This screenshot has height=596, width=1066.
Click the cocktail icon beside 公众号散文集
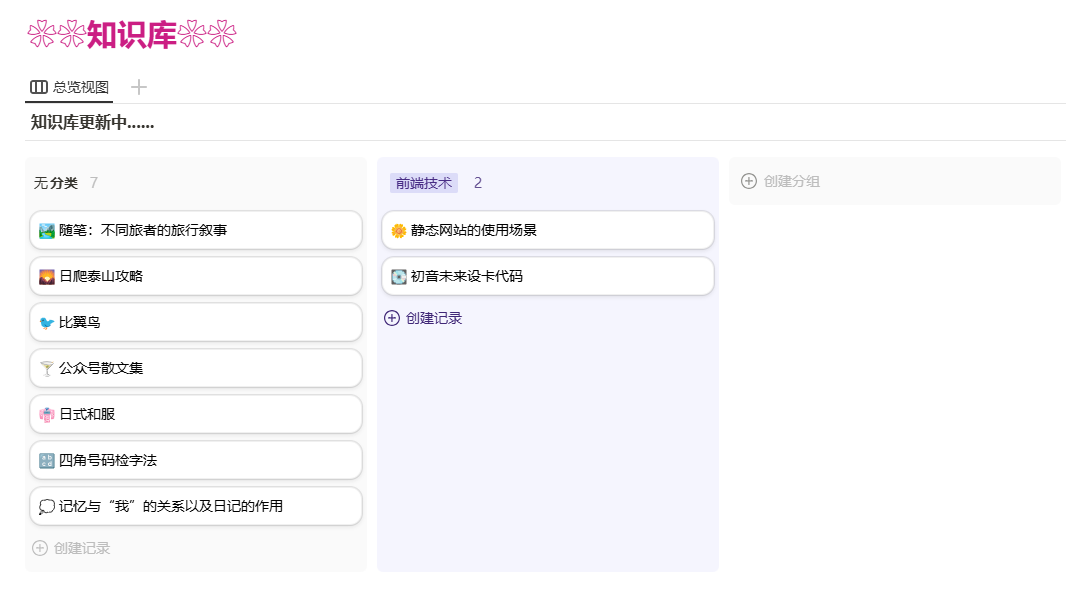[46, 369]
